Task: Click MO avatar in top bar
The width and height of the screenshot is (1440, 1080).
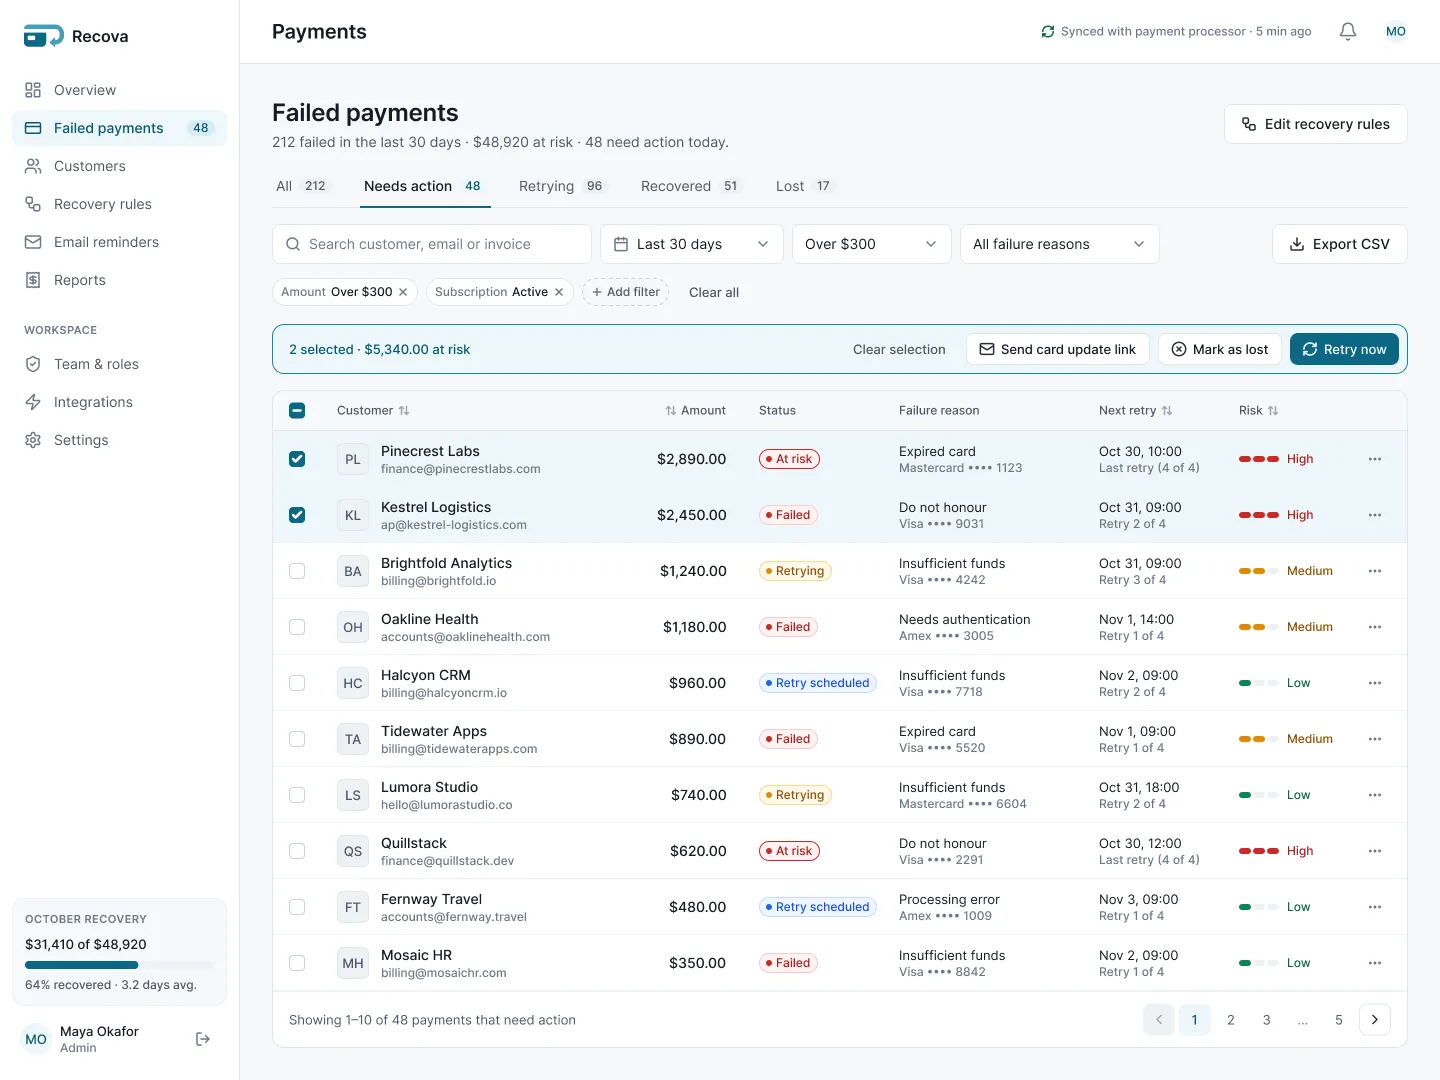Action: 1396,31
